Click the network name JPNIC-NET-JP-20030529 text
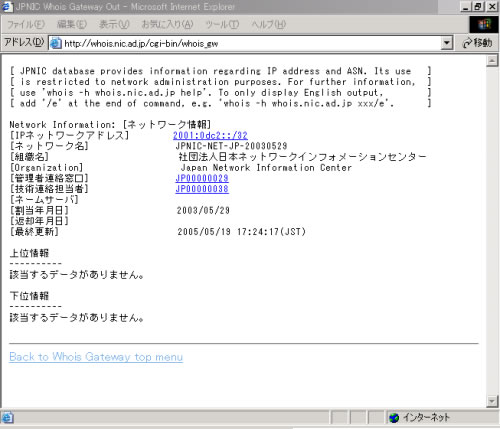 (x=231, y=146)
